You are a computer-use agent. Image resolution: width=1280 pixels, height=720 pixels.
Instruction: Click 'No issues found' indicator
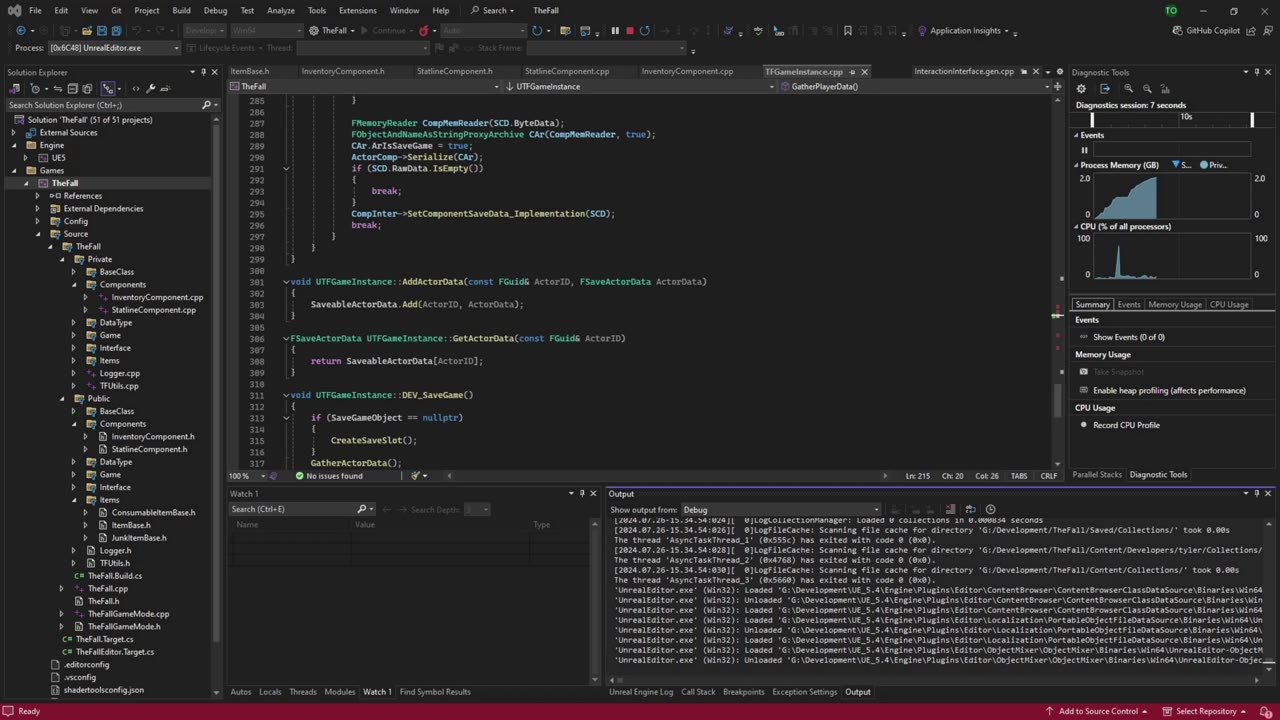pos(328,476)
